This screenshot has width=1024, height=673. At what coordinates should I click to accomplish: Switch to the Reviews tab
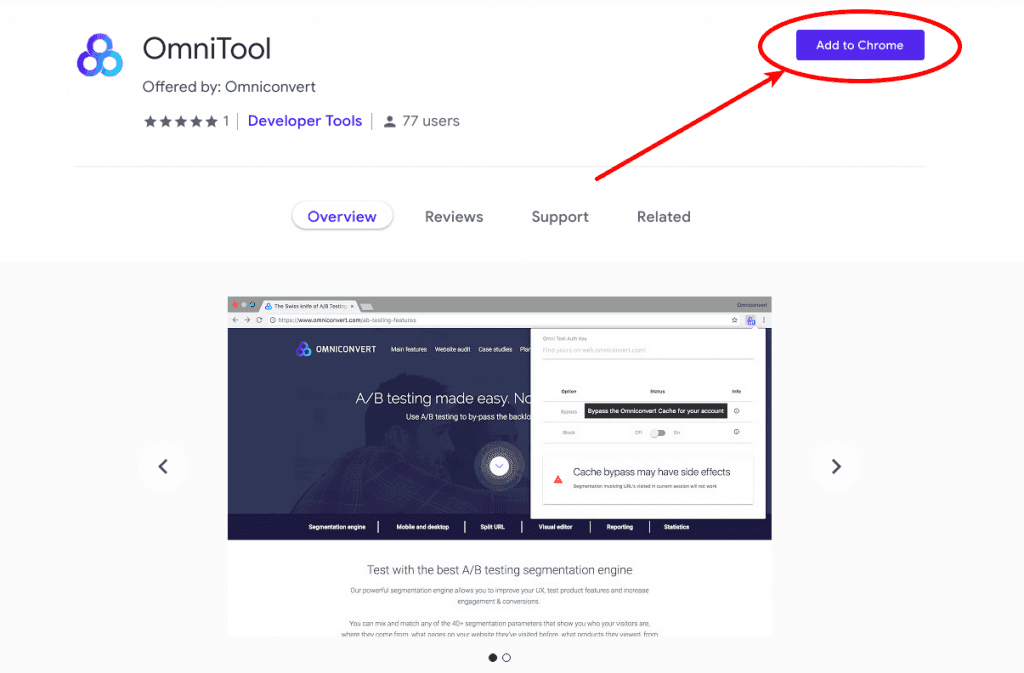[x=453, y=217]
